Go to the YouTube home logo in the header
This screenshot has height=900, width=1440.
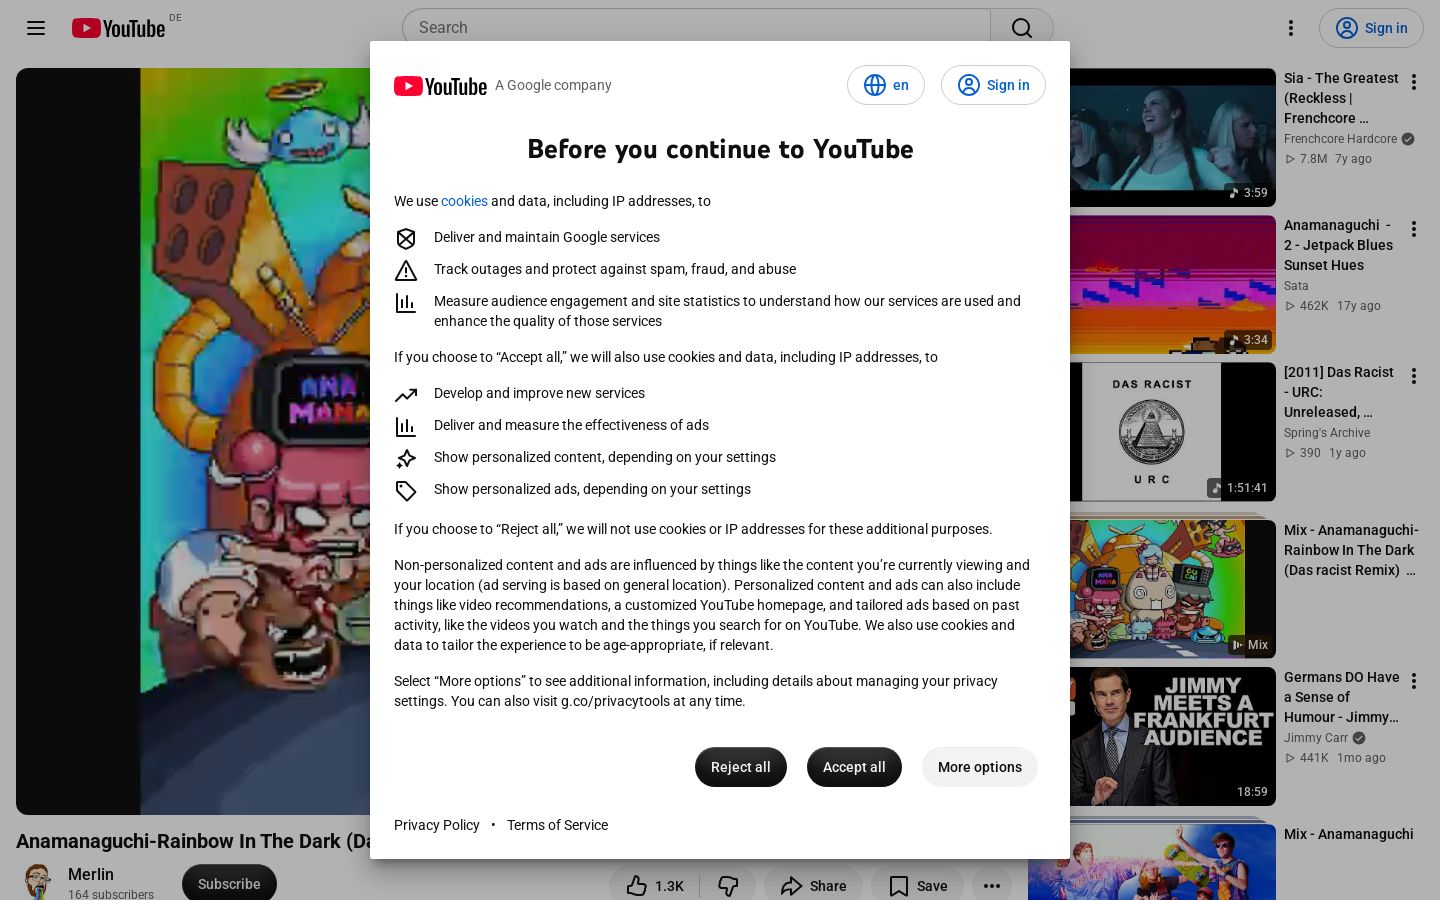coord(118,28)
